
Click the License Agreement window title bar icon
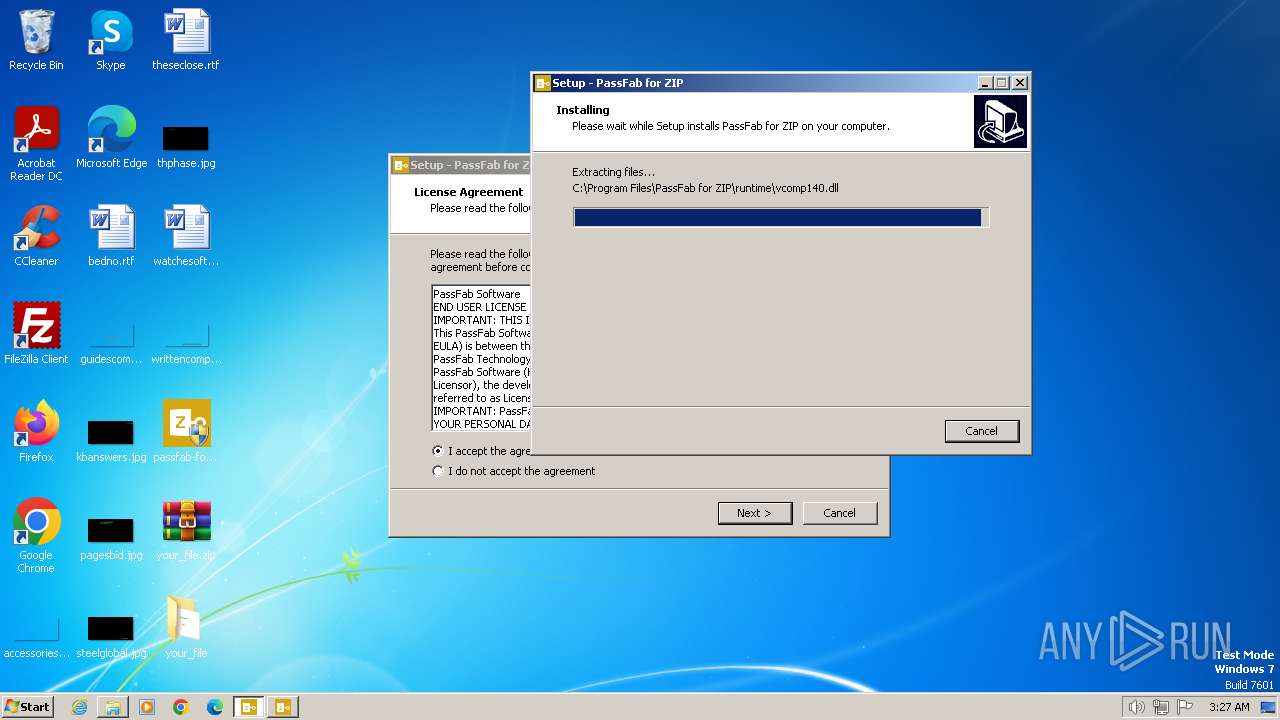401,165
